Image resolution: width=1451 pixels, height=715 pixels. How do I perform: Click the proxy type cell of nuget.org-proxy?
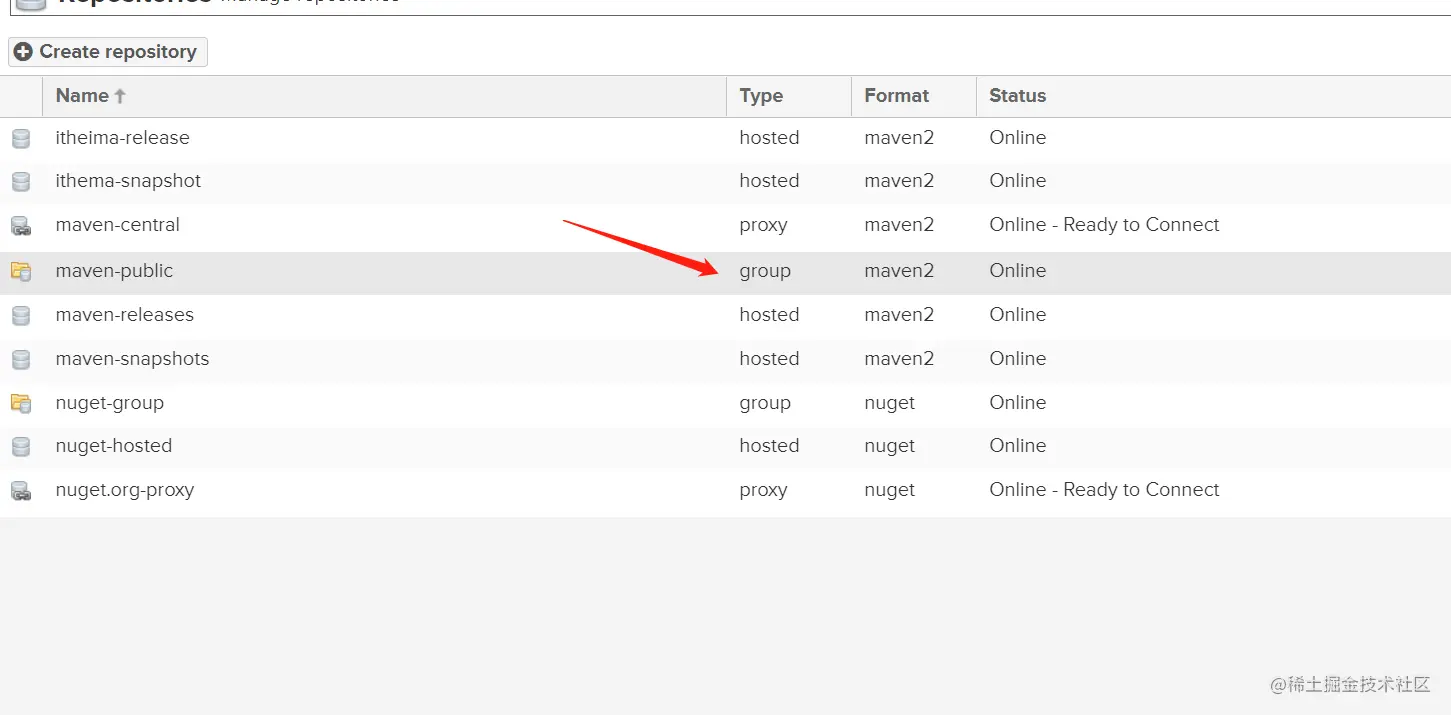pos(763,490)
